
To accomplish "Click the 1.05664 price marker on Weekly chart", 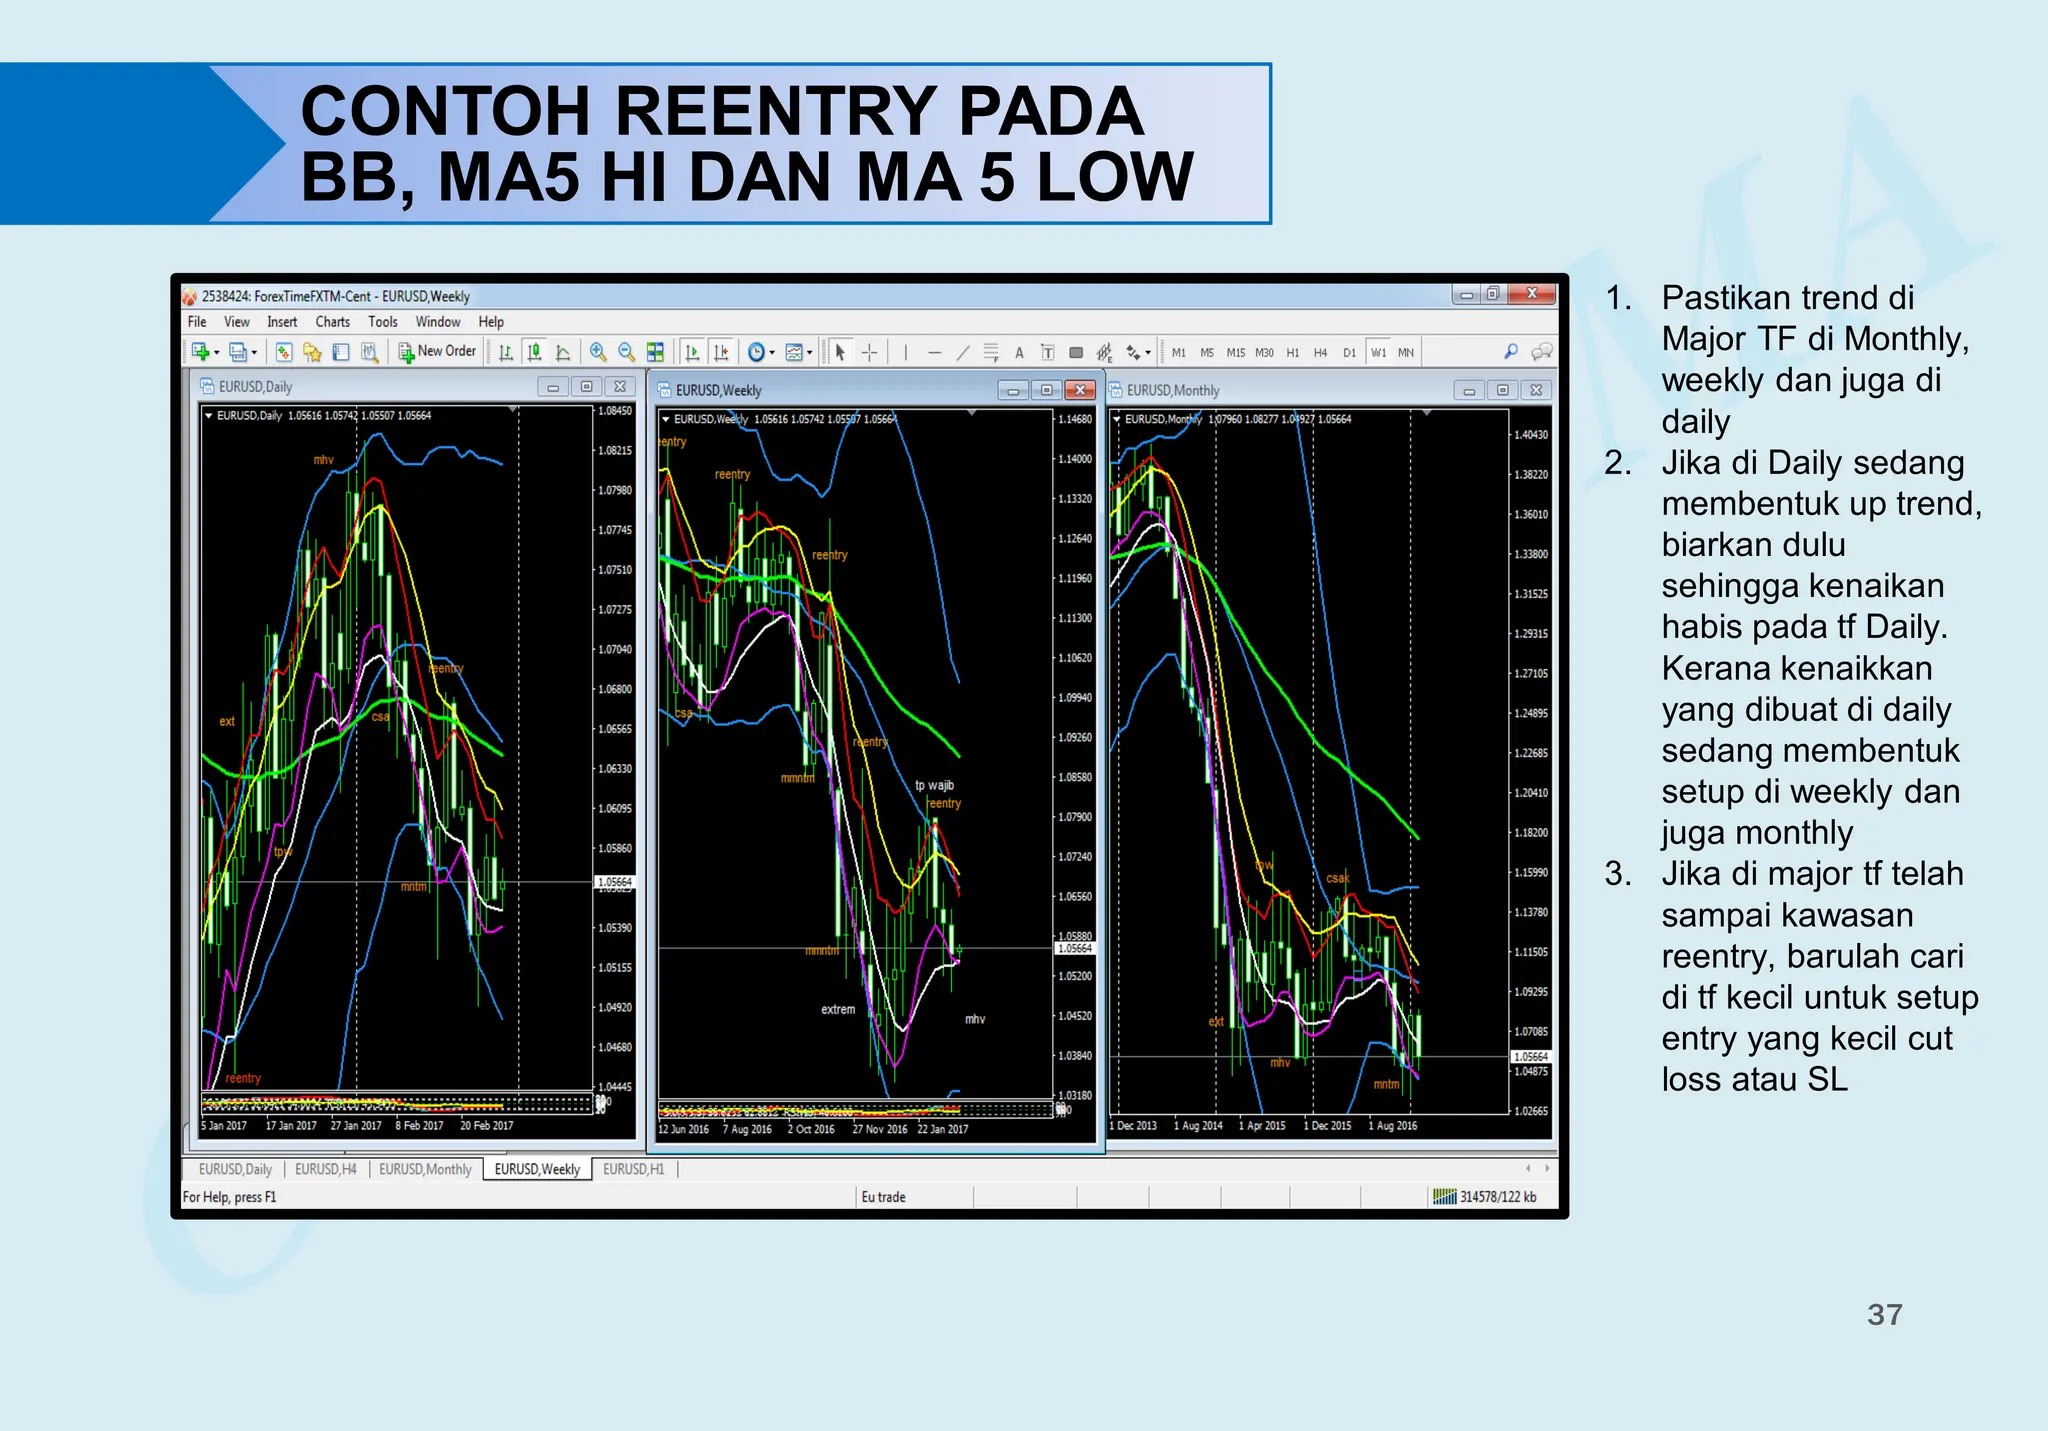I will coord(1075,948).
